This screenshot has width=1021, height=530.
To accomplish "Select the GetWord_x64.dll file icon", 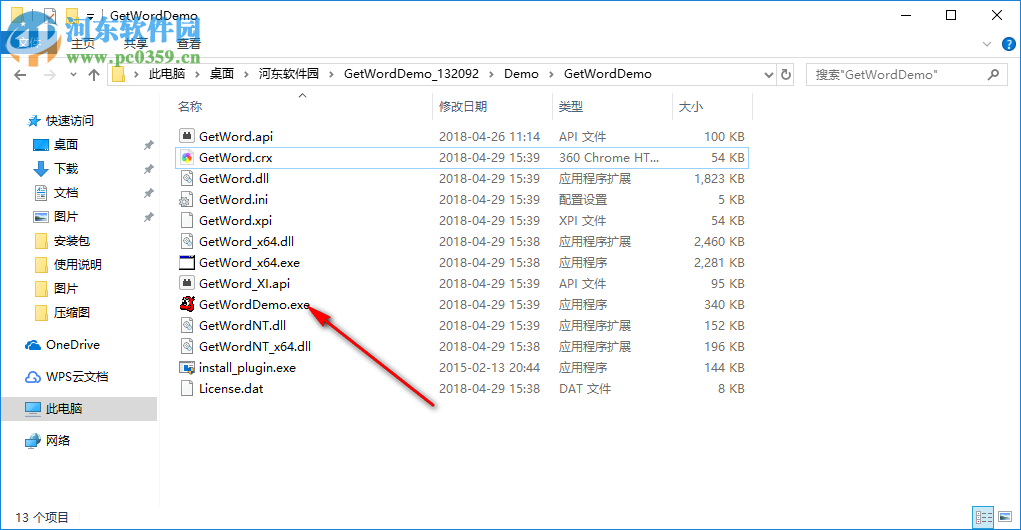I will [x=187, y=242].
